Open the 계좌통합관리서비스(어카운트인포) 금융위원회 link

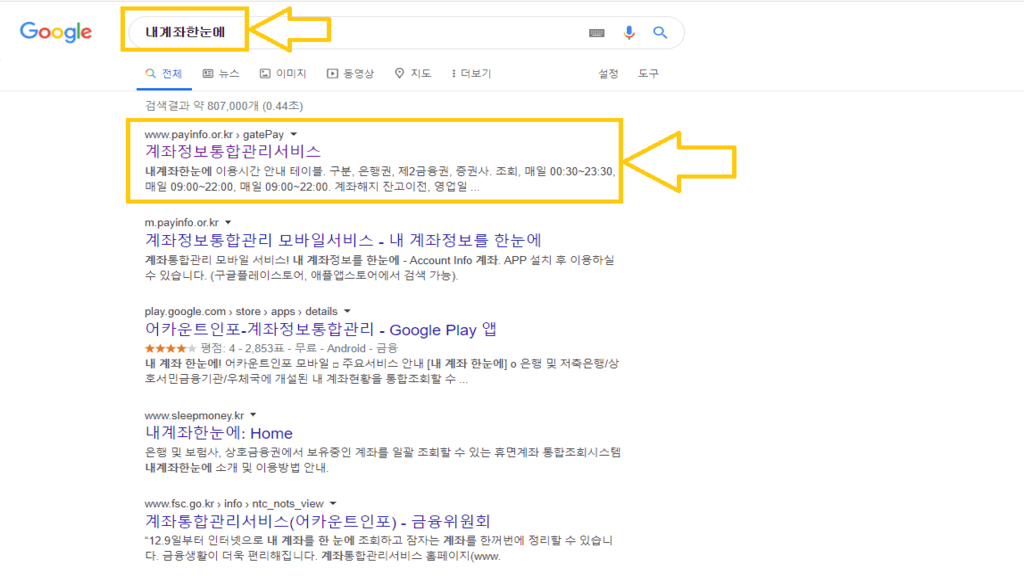(317, 521)
